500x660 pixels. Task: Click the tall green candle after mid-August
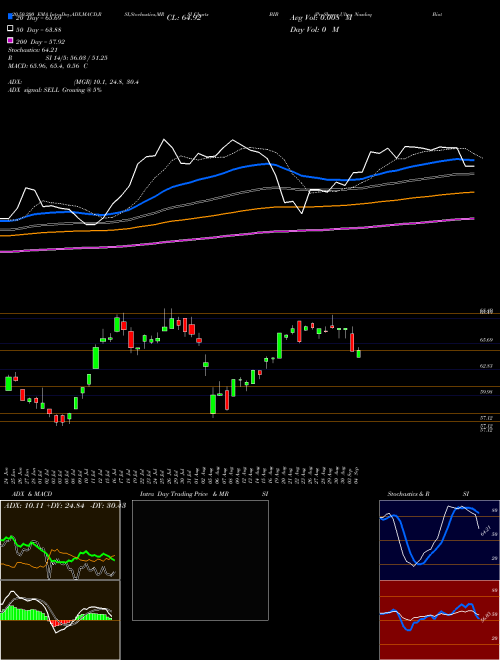[279, 346]
